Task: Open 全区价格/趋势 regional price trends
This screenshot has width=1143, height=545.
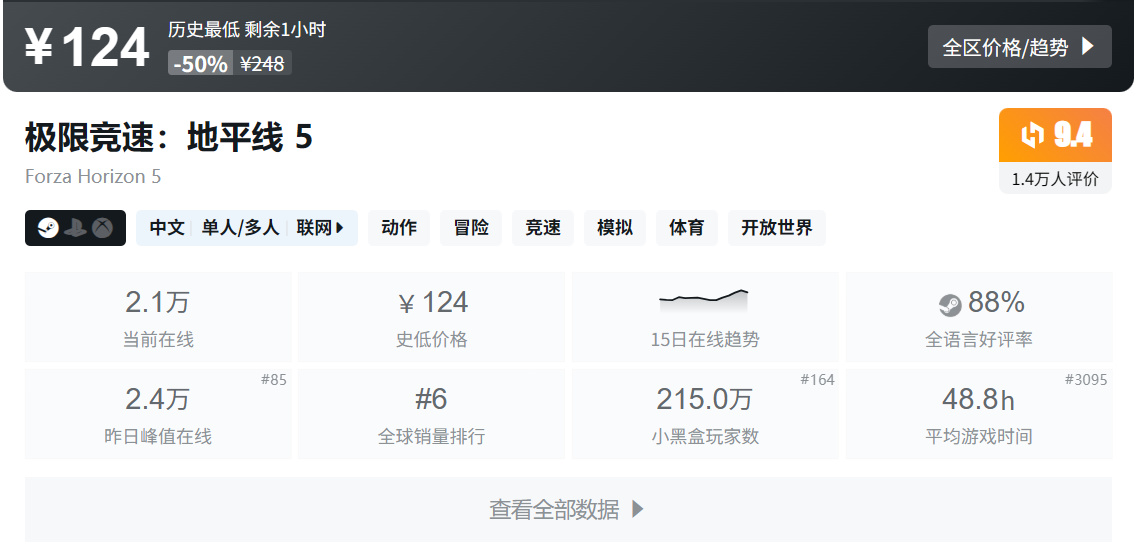Action: [x=1019, y=47]
